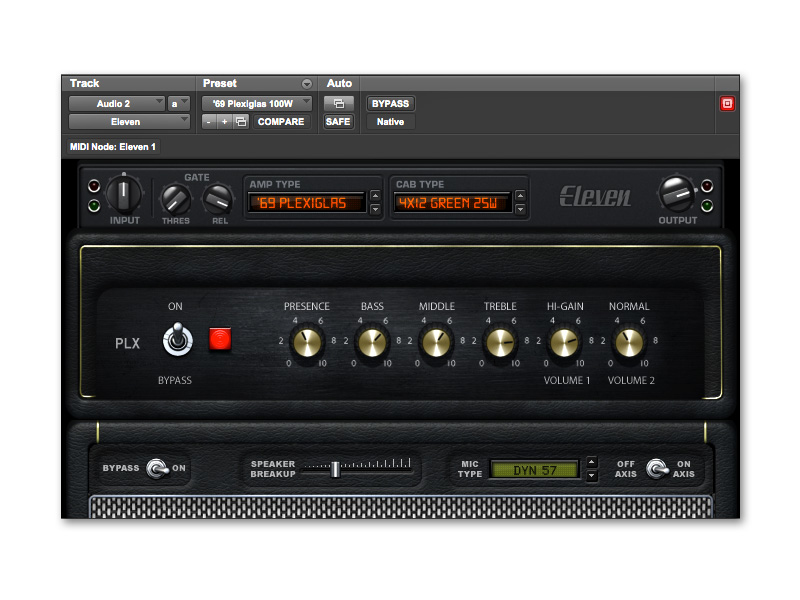Click the Input level knob
800x600 pixels.
[125, 192]
